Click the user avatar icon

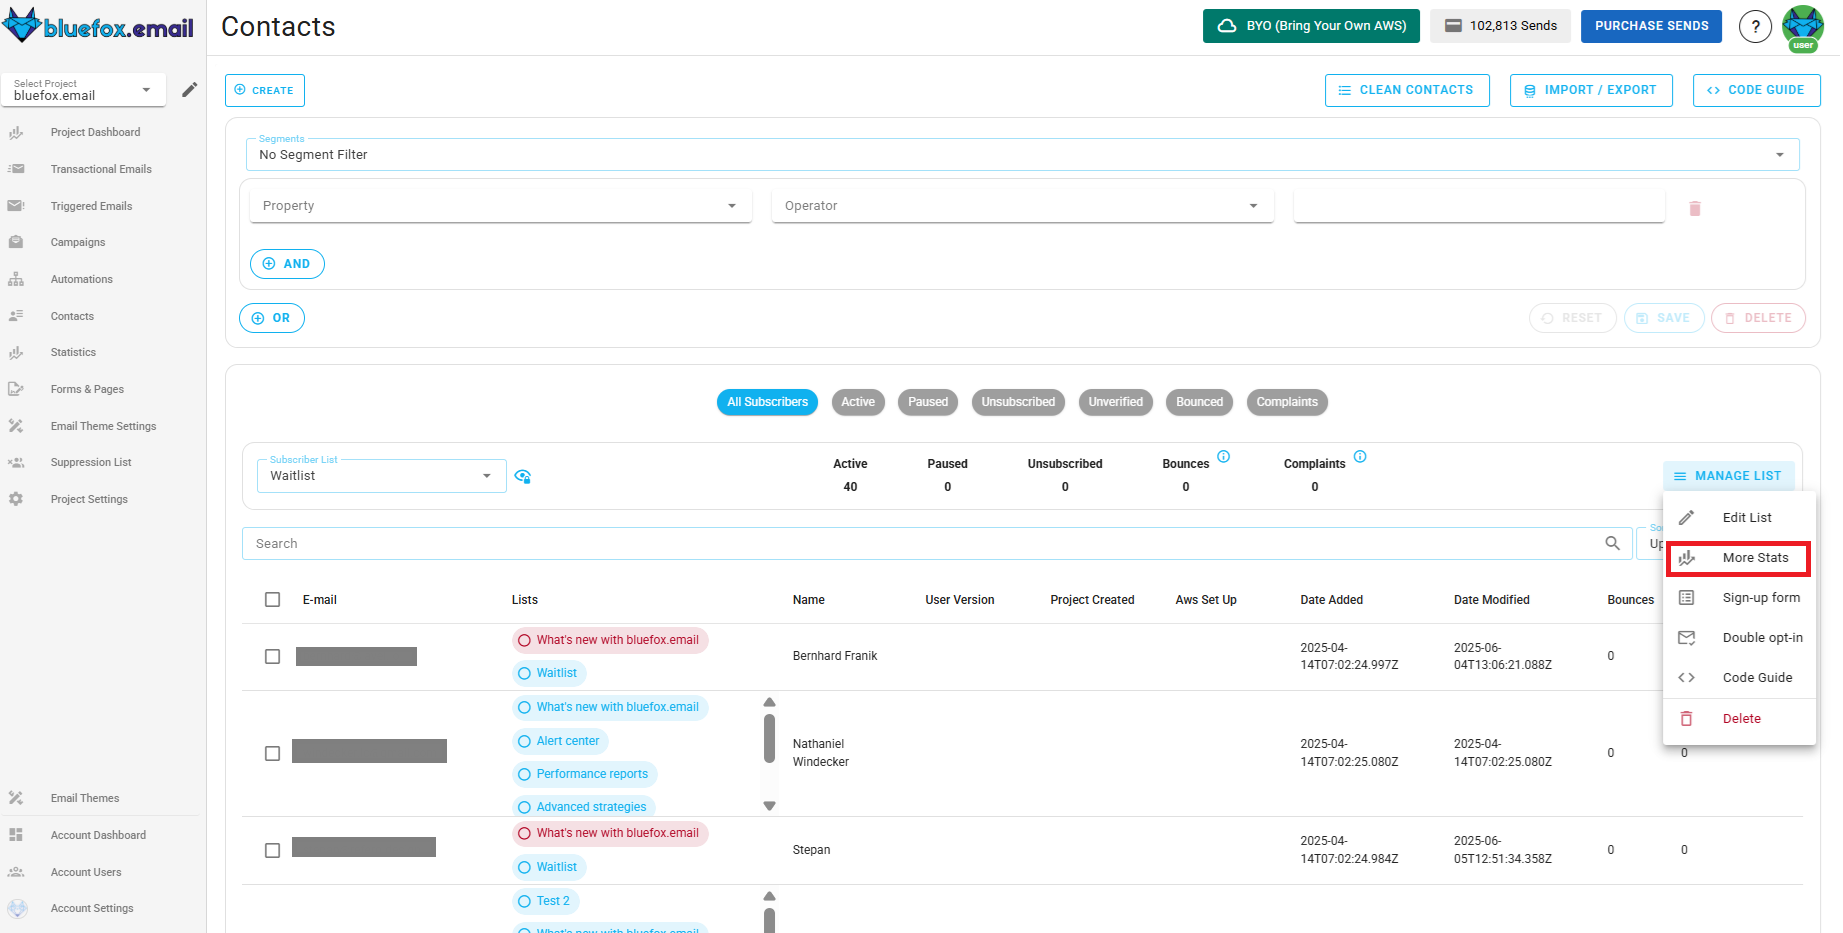point(1802,27)
